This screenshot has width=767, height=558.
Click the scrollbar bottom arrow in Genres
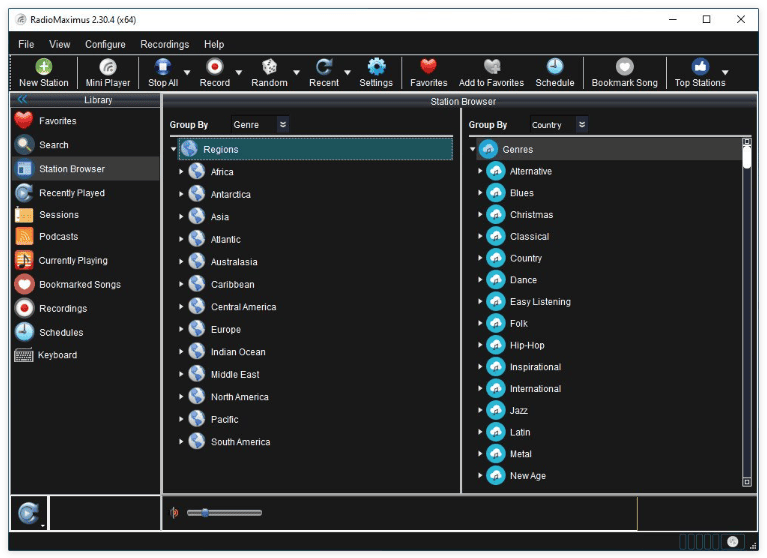click(746, 482)
